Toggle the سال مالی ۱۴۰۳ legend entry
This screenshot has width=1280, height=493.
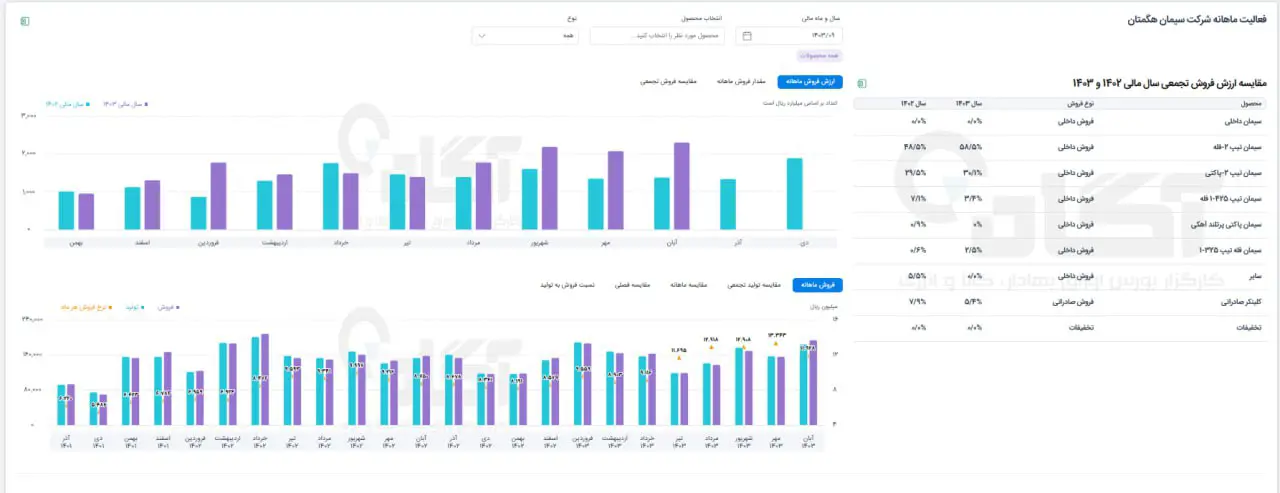pyautogui.click(x=125, y=103)
